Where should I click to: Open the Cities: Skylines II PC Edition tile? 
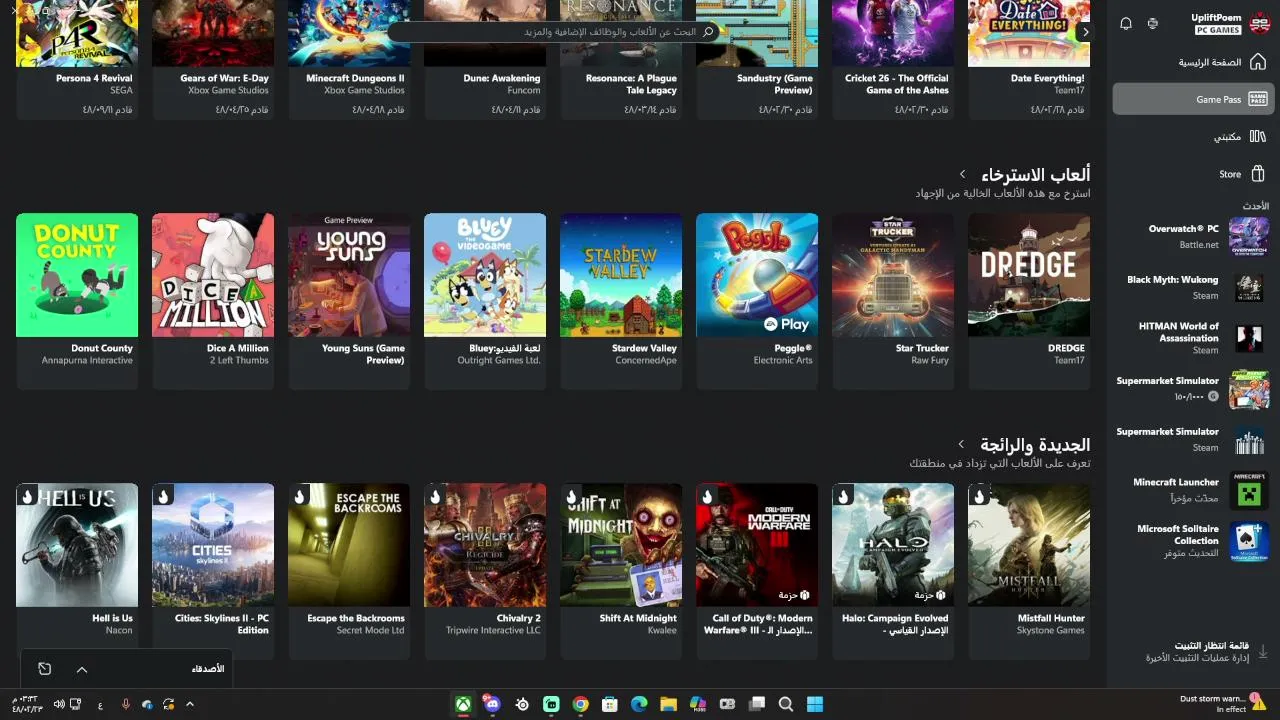pyautogui.click(x=213, y=571)
